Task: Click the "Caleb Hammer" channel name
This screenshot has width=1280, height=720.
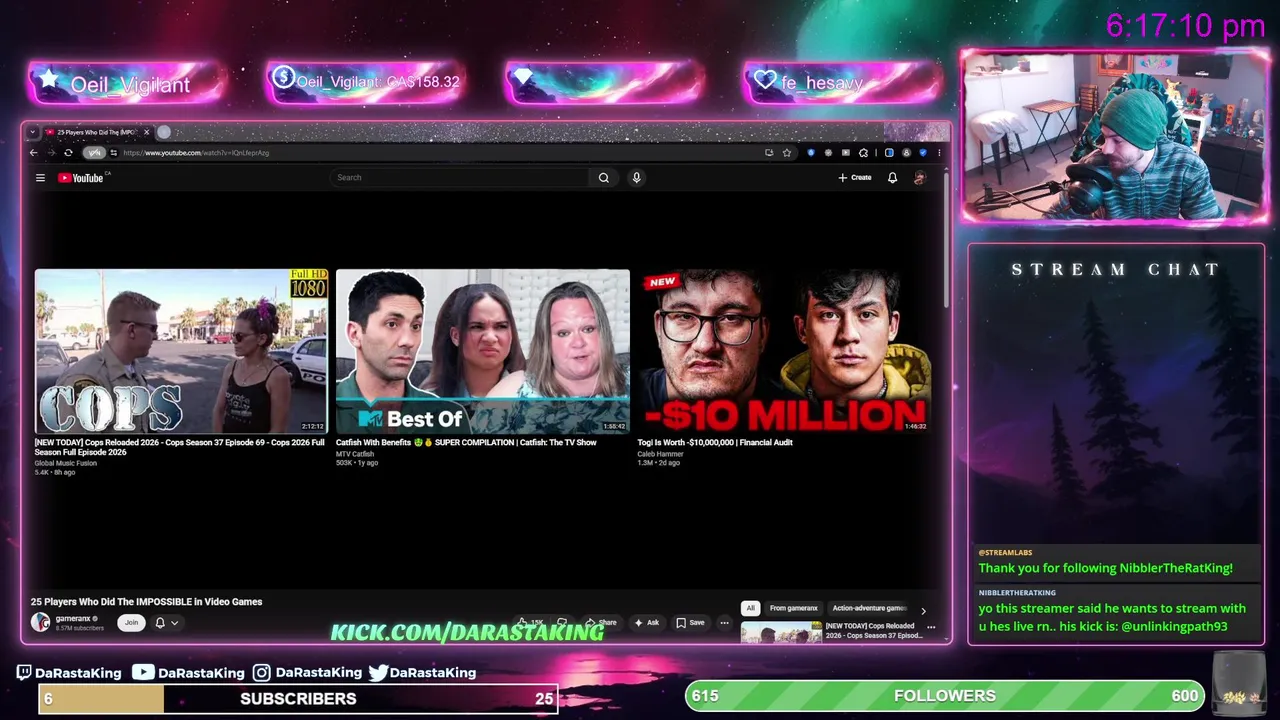Action: [660, 454]
